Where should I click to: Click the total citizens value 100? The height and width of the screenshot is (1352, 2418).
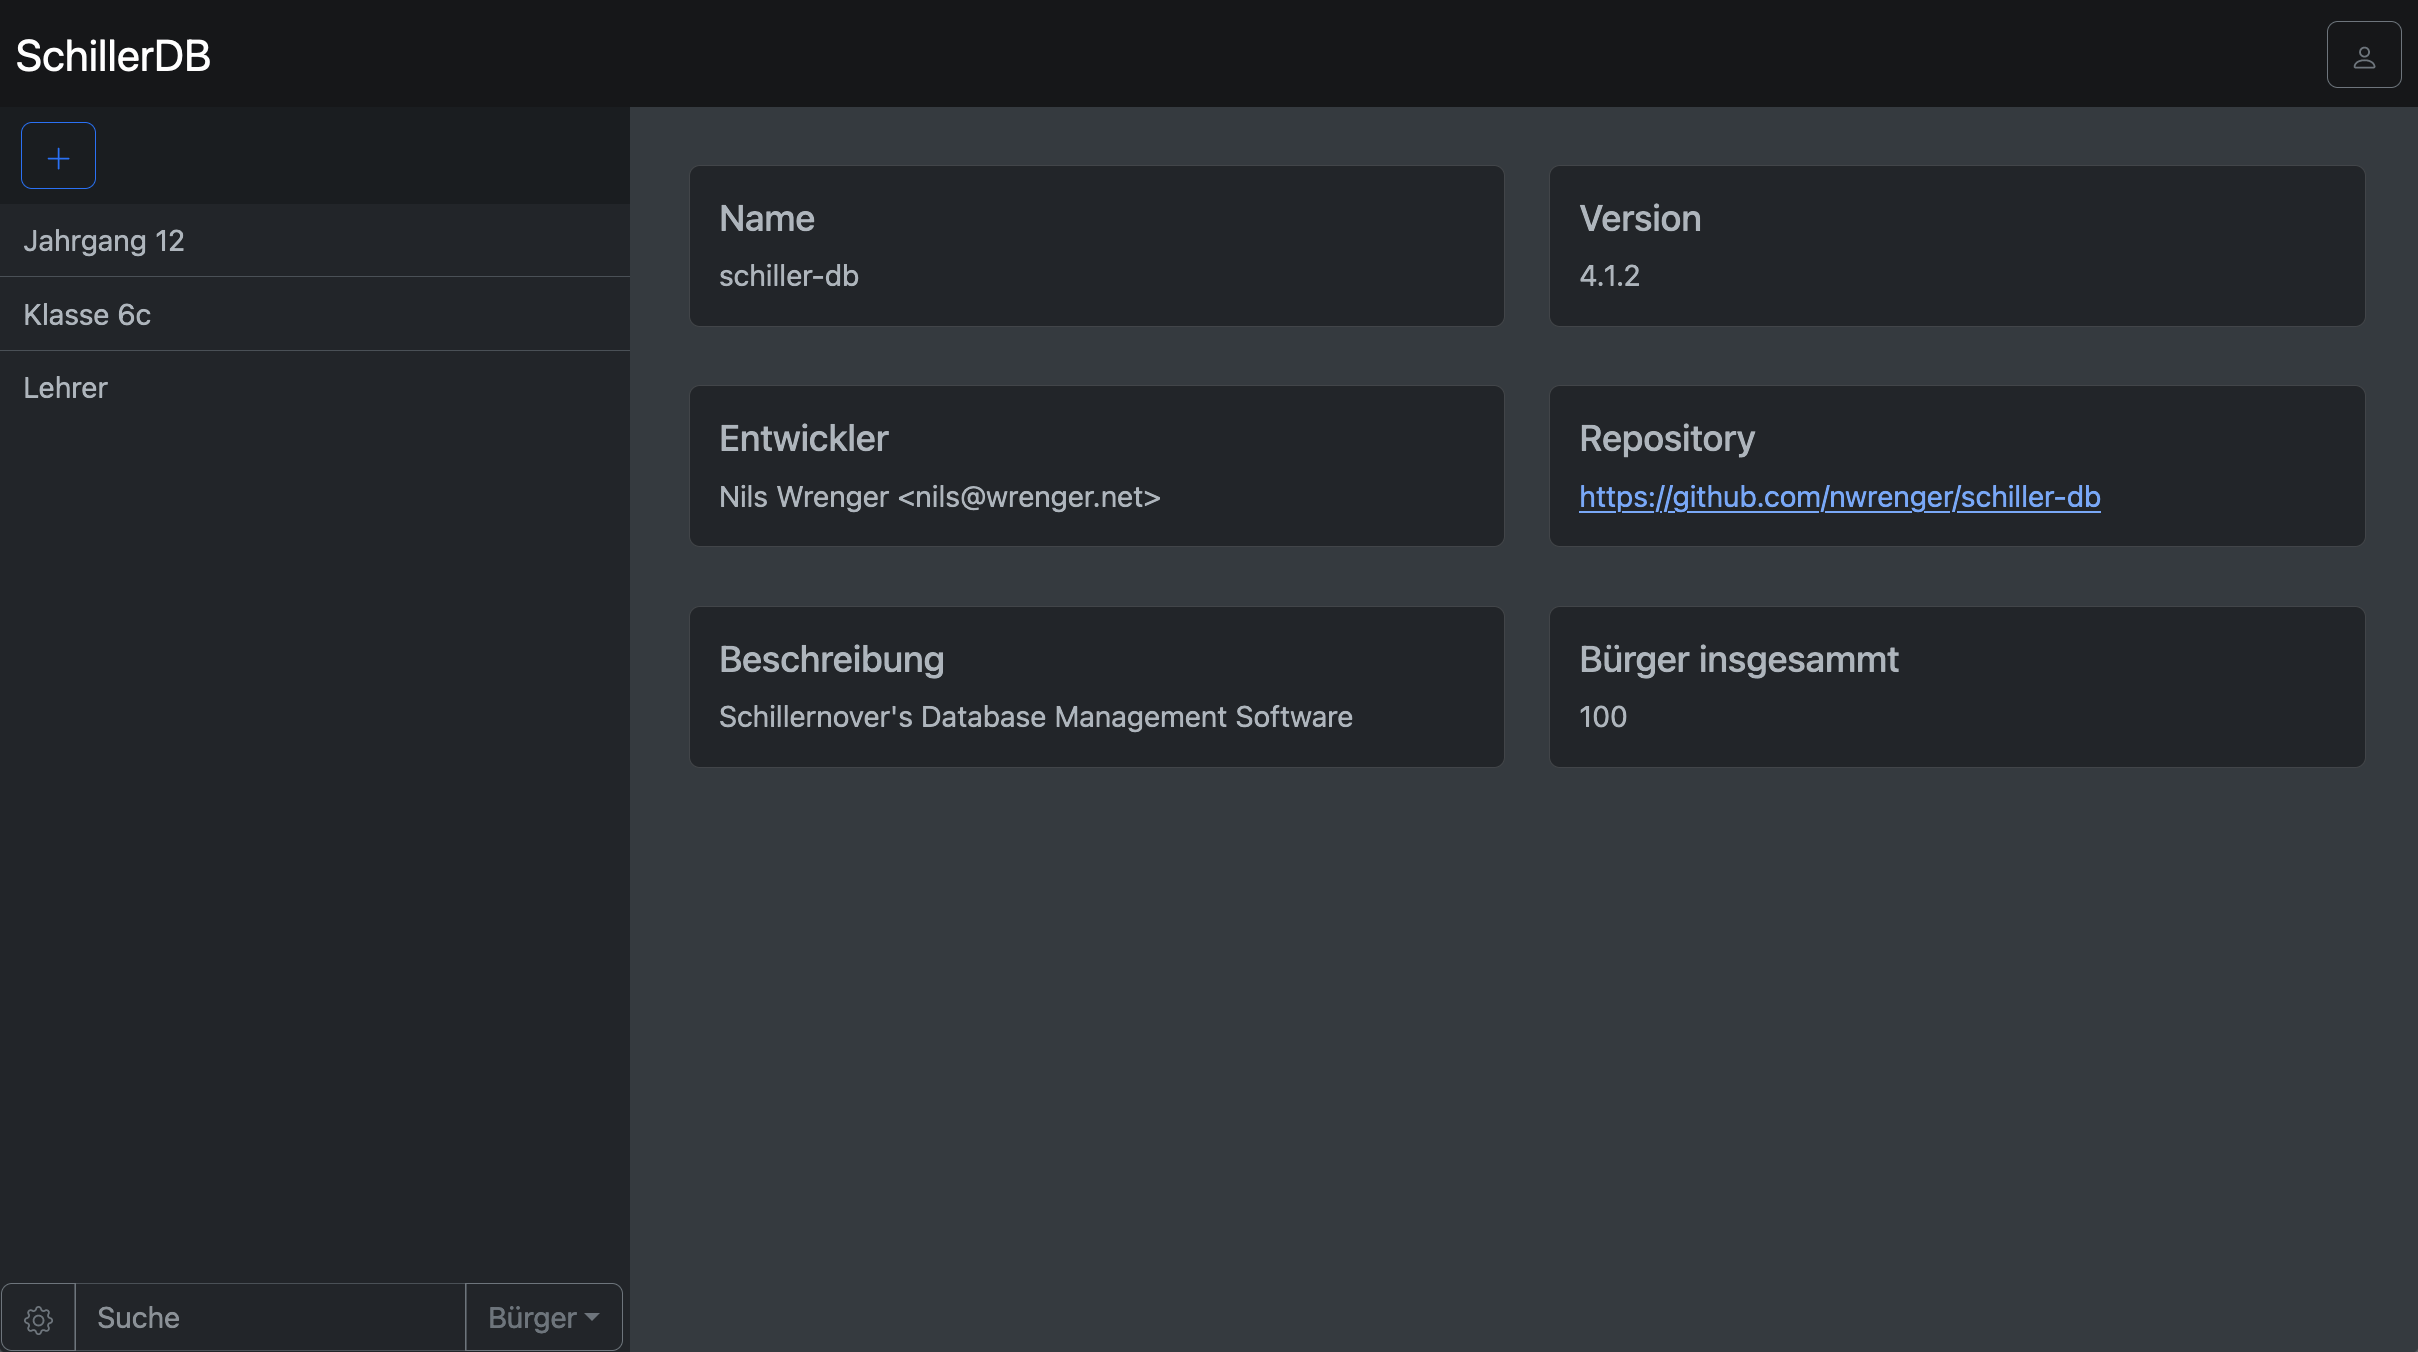pos(1602,717)
